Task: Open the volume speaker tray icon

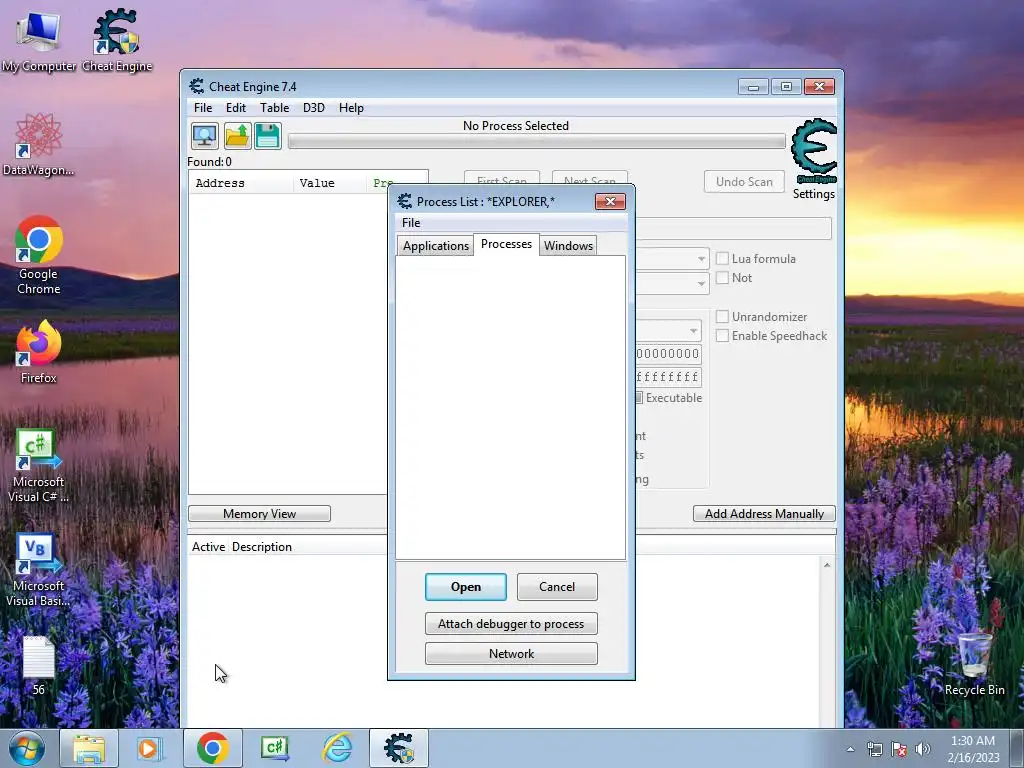Action: click(x=923, y=749)
